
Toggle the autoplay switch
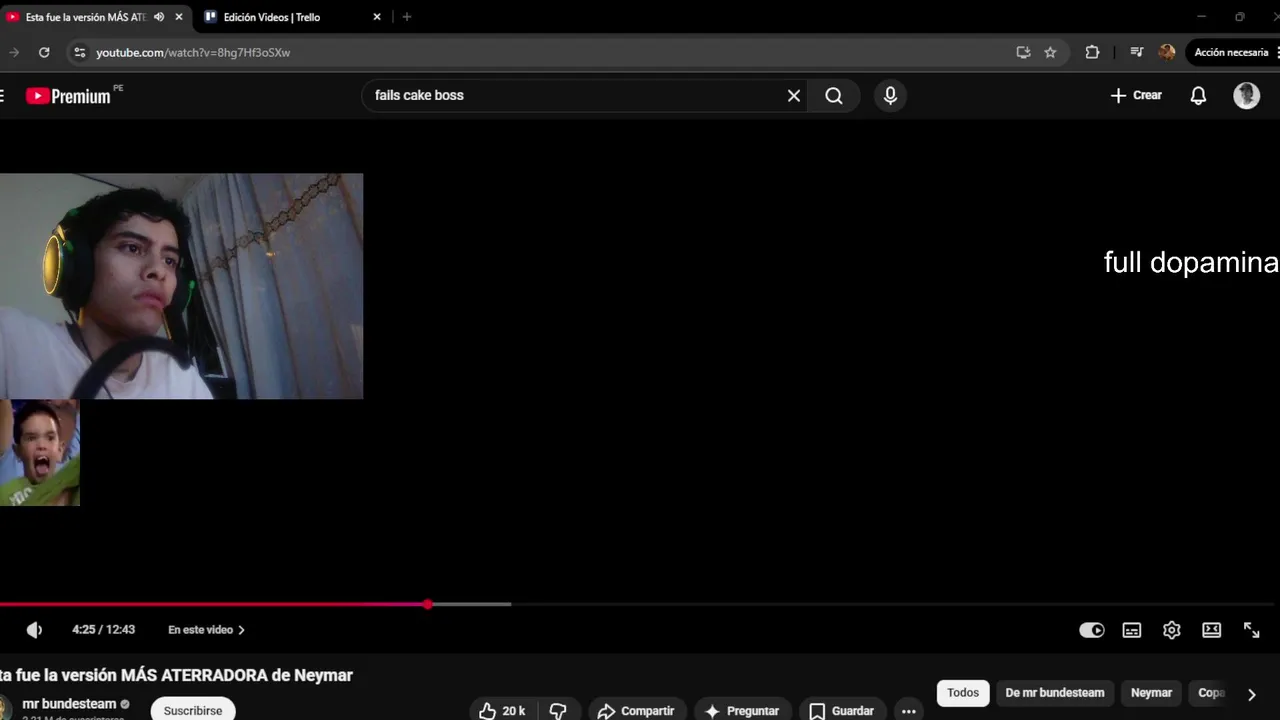[x=1092, y=630]
